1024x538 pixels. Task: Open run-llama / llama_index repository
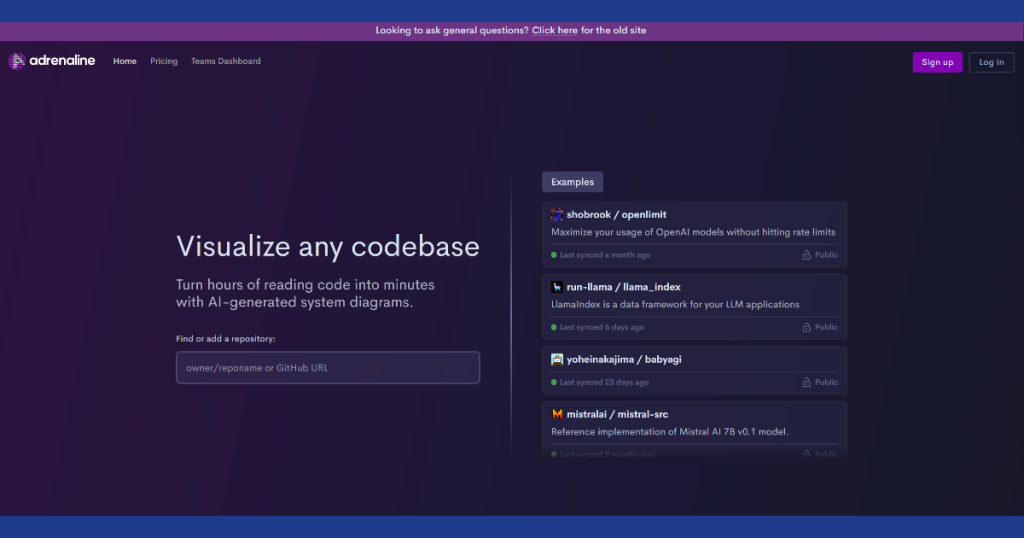623,287
